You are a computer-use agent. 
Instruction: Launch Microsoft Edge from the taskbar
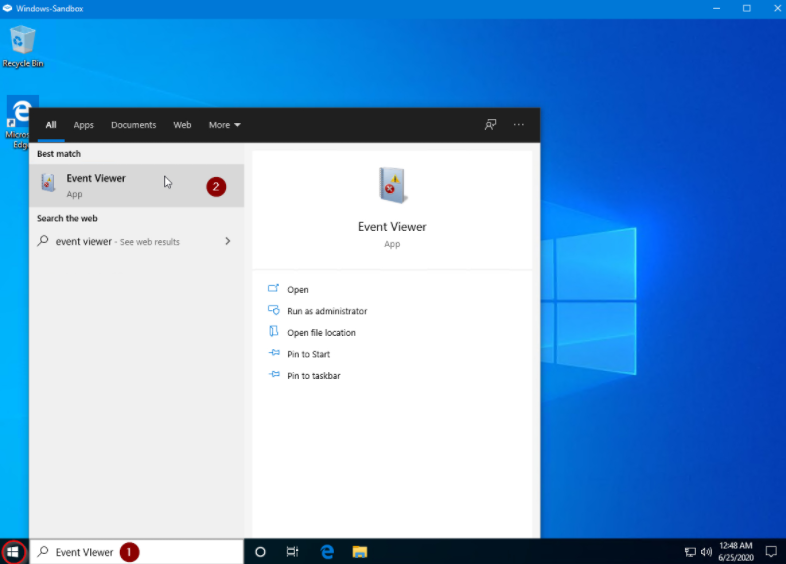click(326, 551)
